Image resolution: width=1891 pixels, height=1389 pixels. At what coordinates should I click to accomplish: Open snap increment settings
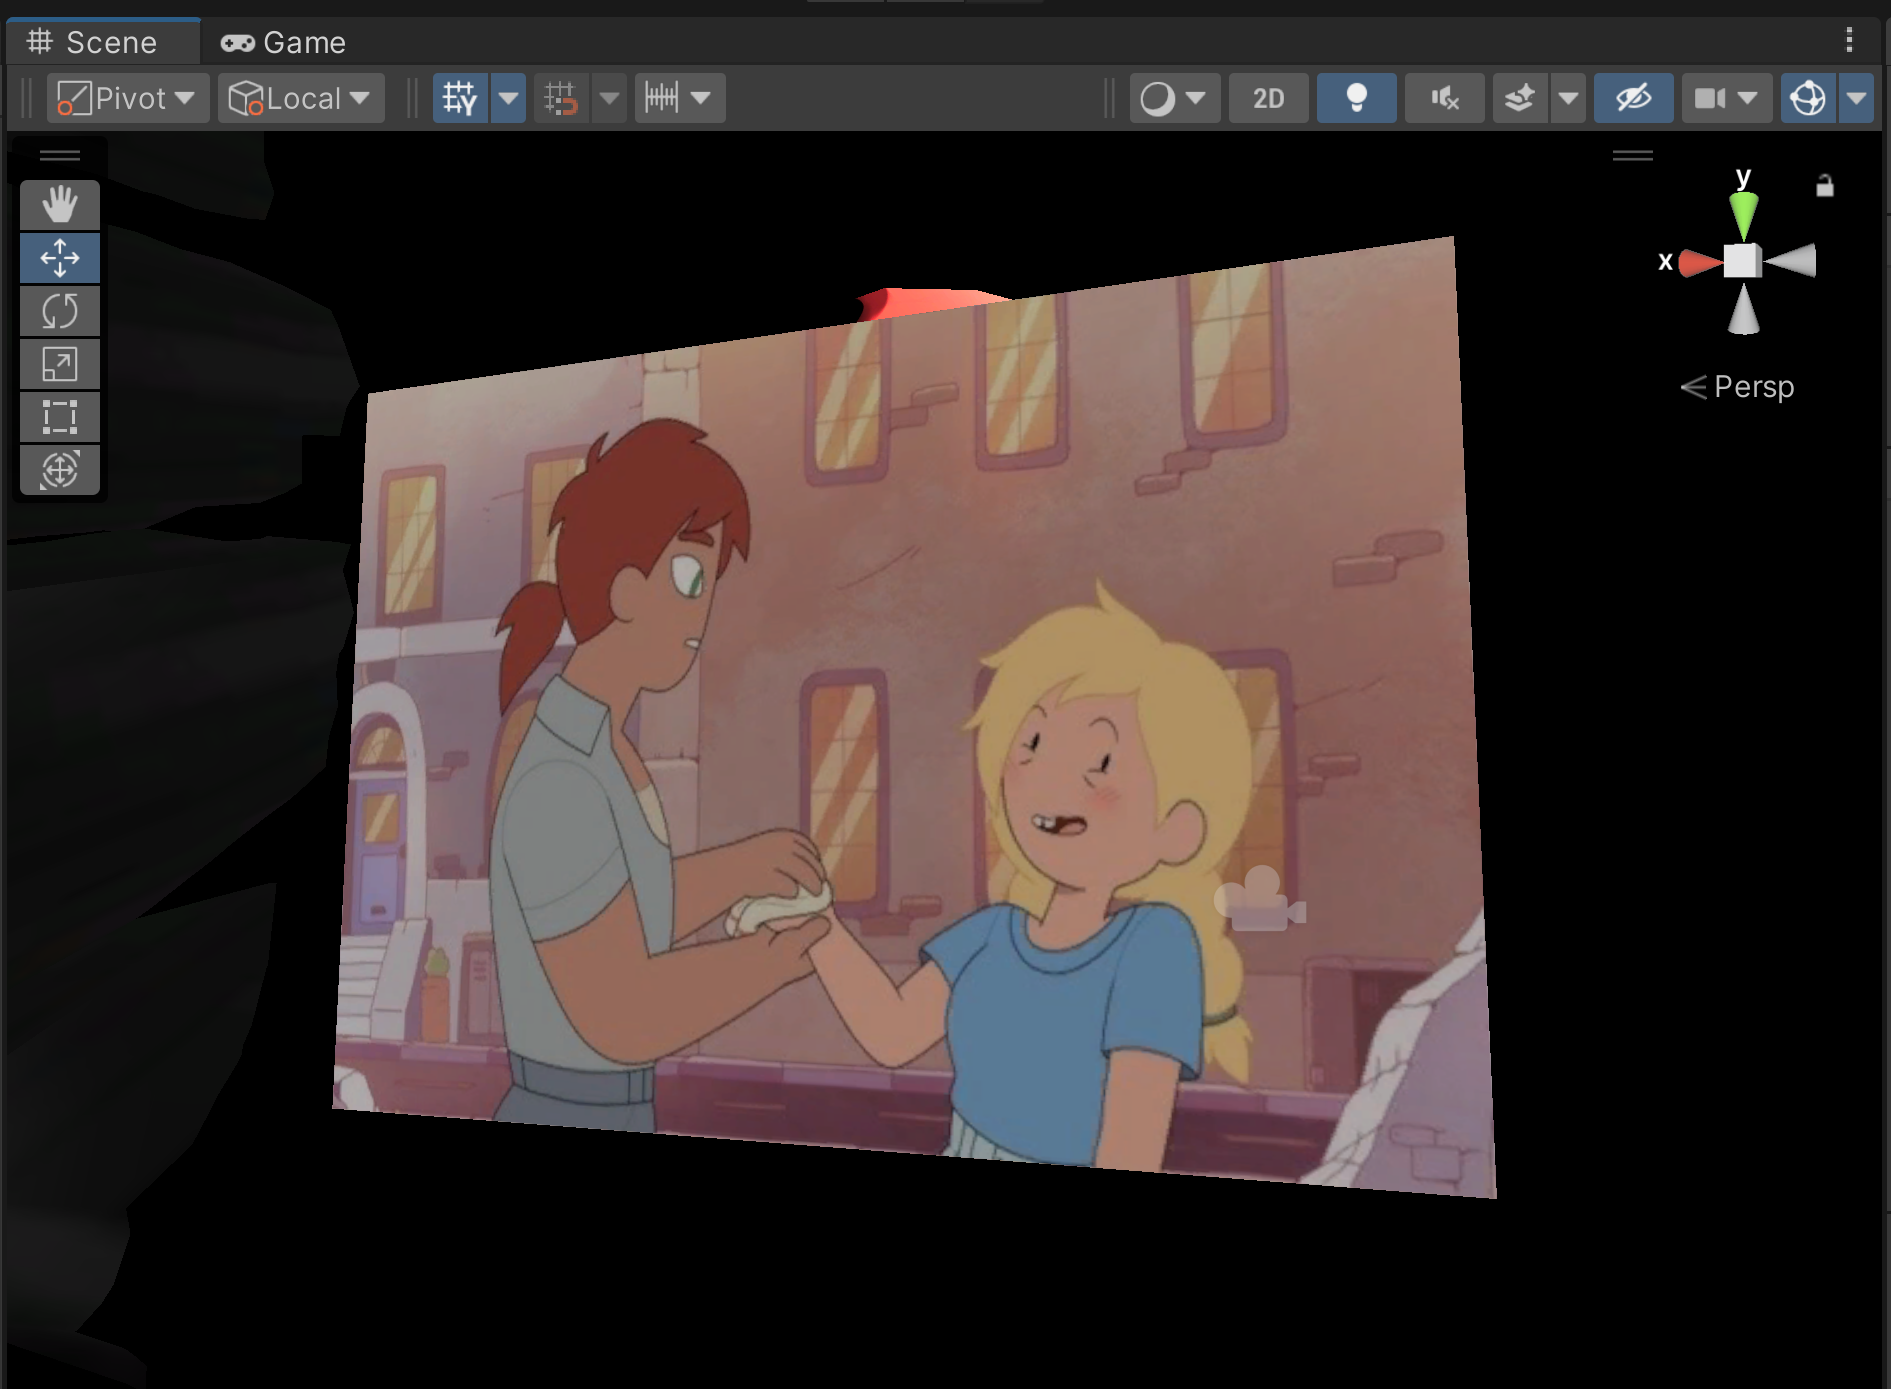pos(661,98)
